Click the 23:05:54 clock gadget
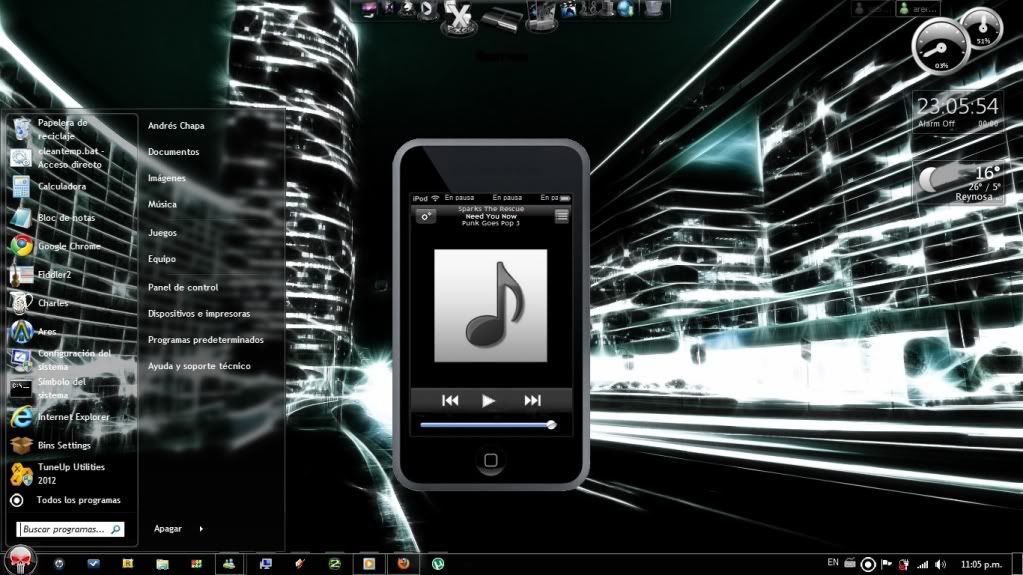Viewport: 1023px width, 575px height. [957, 106]
